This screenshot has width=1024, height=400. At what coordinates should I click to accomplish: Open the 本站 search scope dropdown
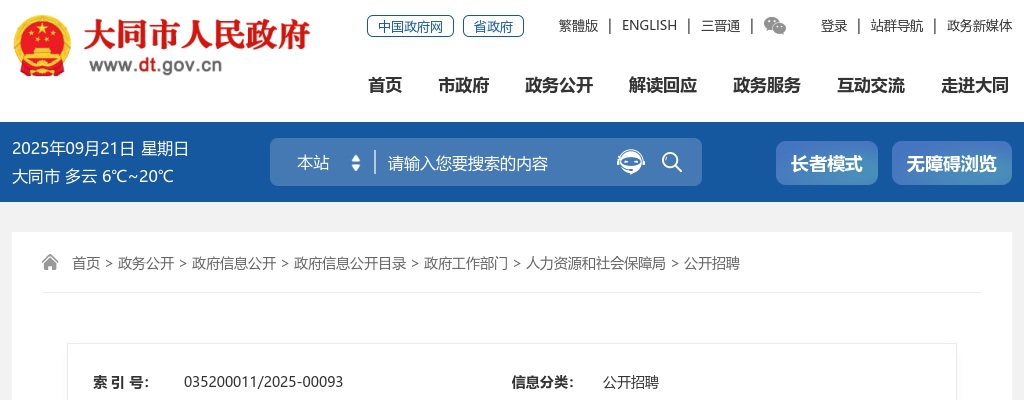tap(328, 163)
